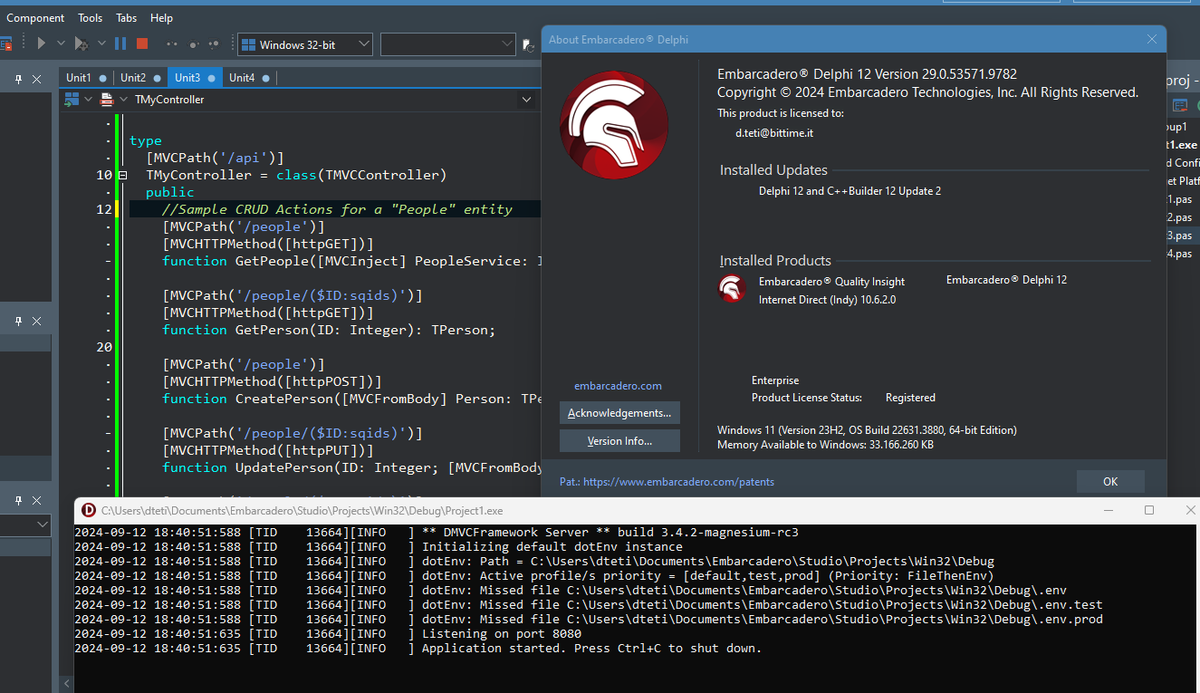
Task: Pin the upper left docked panel
Action: 19,78
